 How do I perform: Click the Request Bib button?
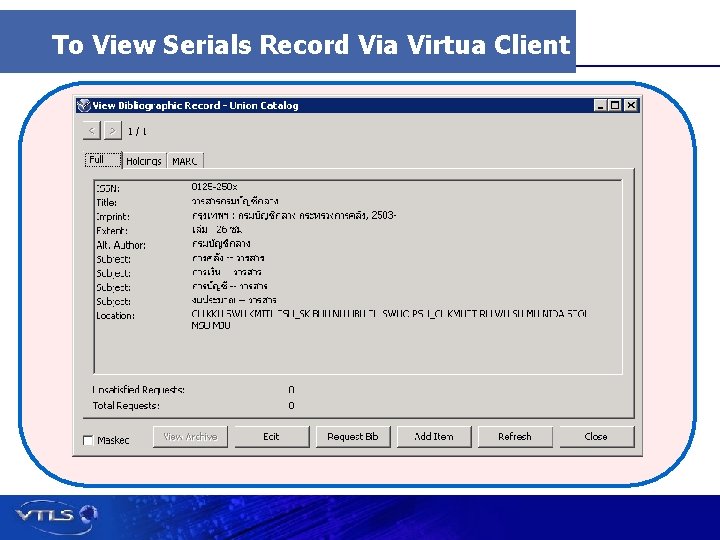point(353,437)
